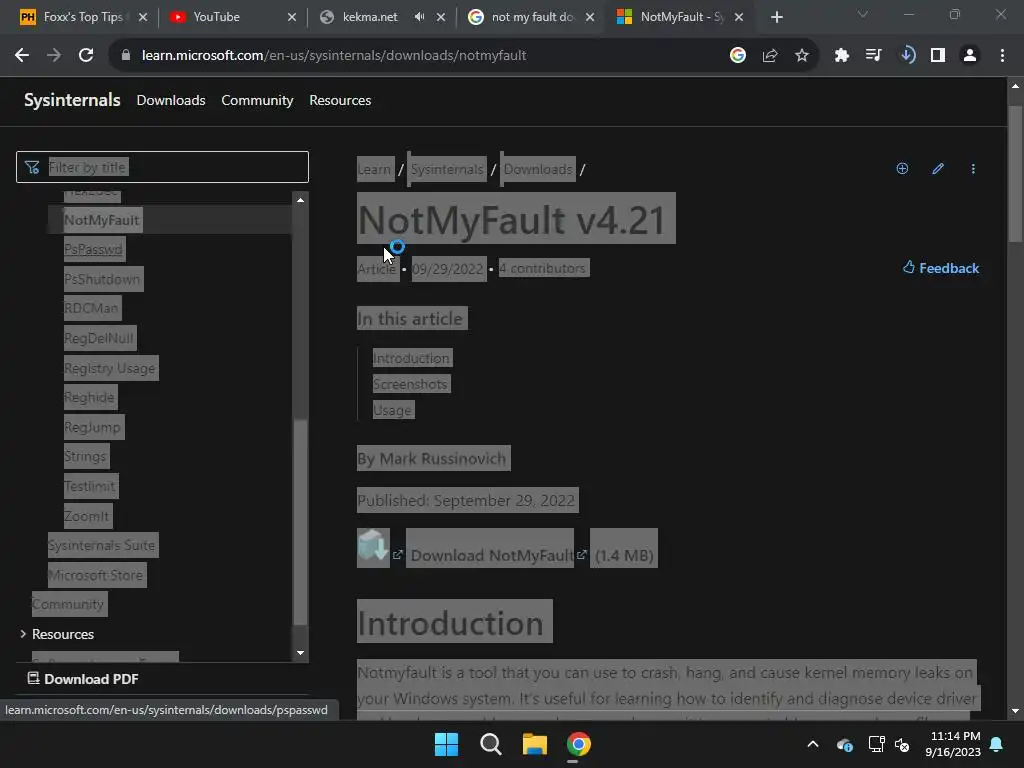Click the address bar URL
Viewport: 1024px width, 768px height.
(334, 56)
